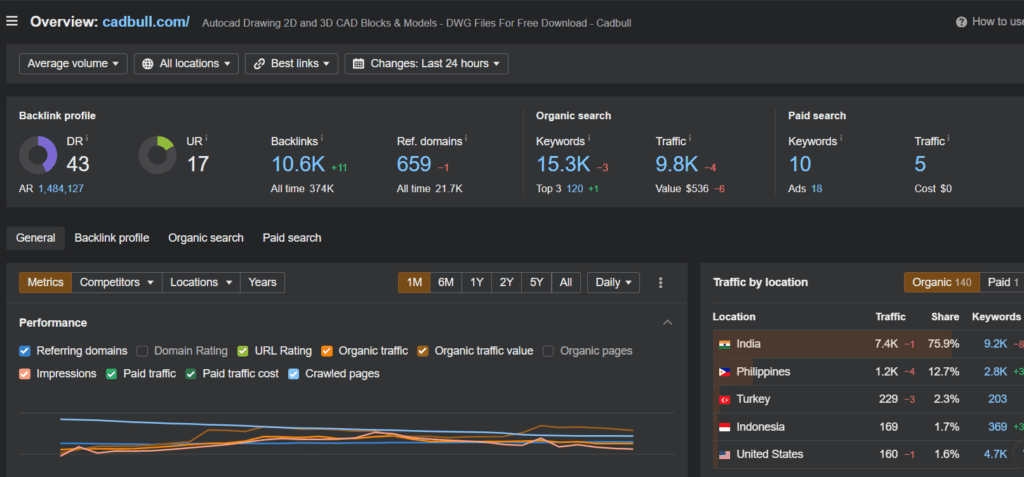
Task: Open paid Ads count 18
Action: 816,189
